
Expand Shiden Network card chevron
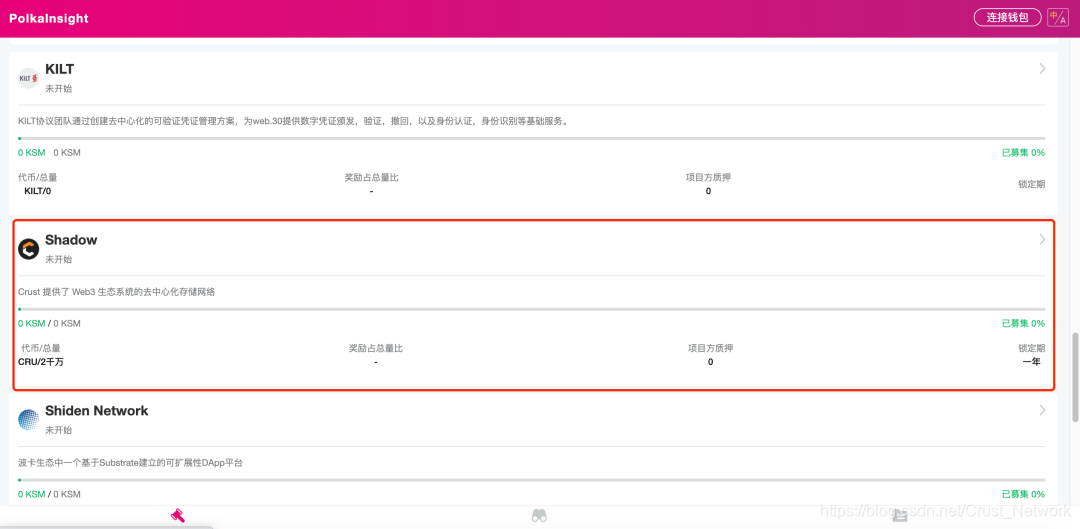click(x=1042, y=410)
